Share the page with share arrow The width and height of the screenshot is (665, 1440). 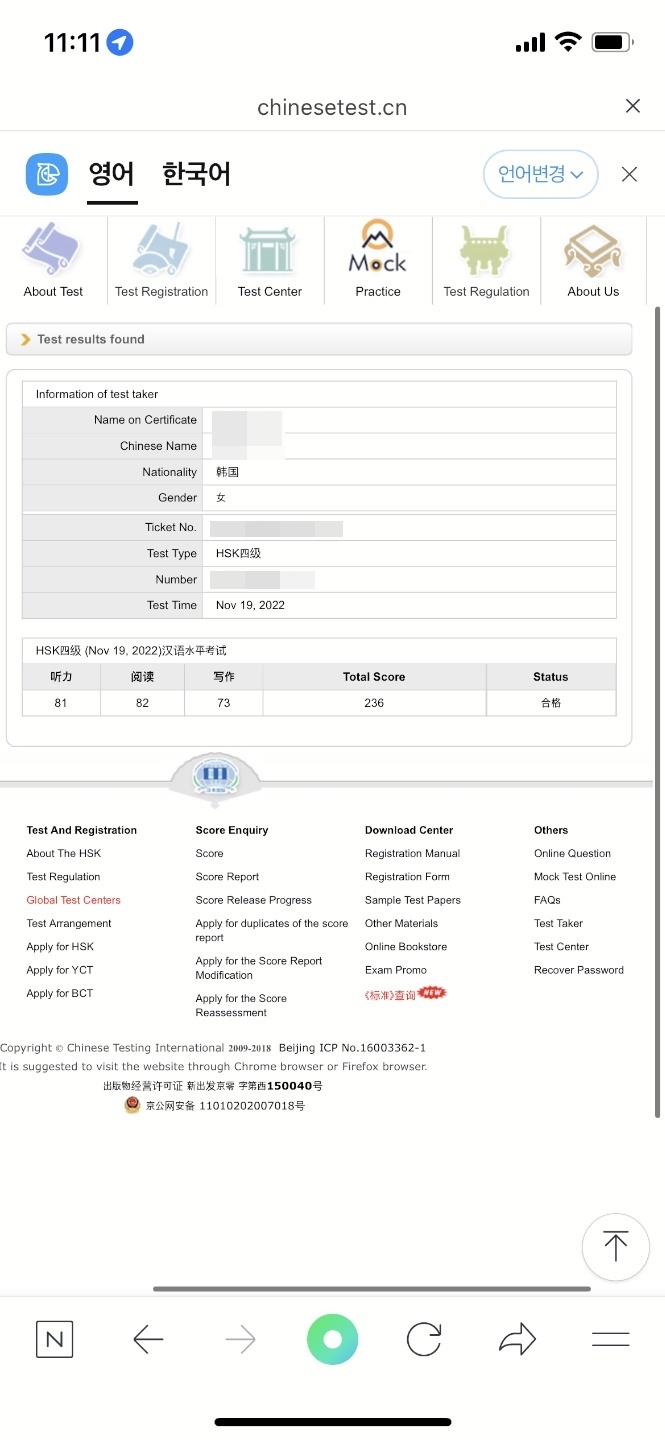[517, 1340]
